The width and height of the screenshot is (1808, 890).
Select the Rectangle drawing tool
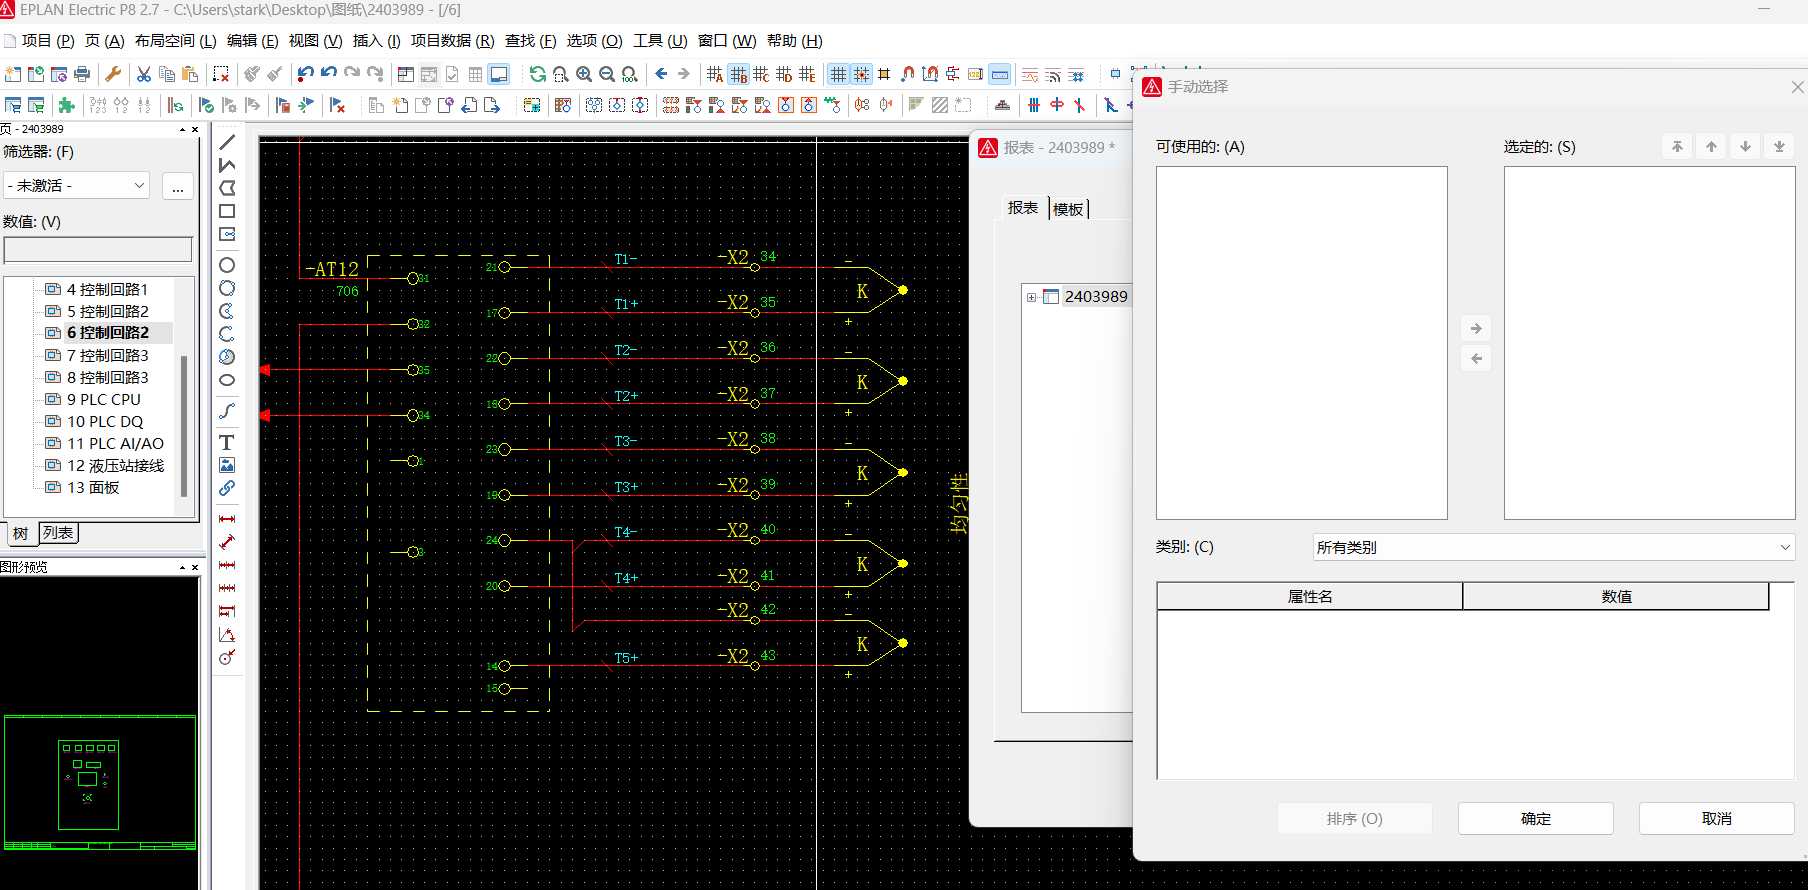[227, 211]
